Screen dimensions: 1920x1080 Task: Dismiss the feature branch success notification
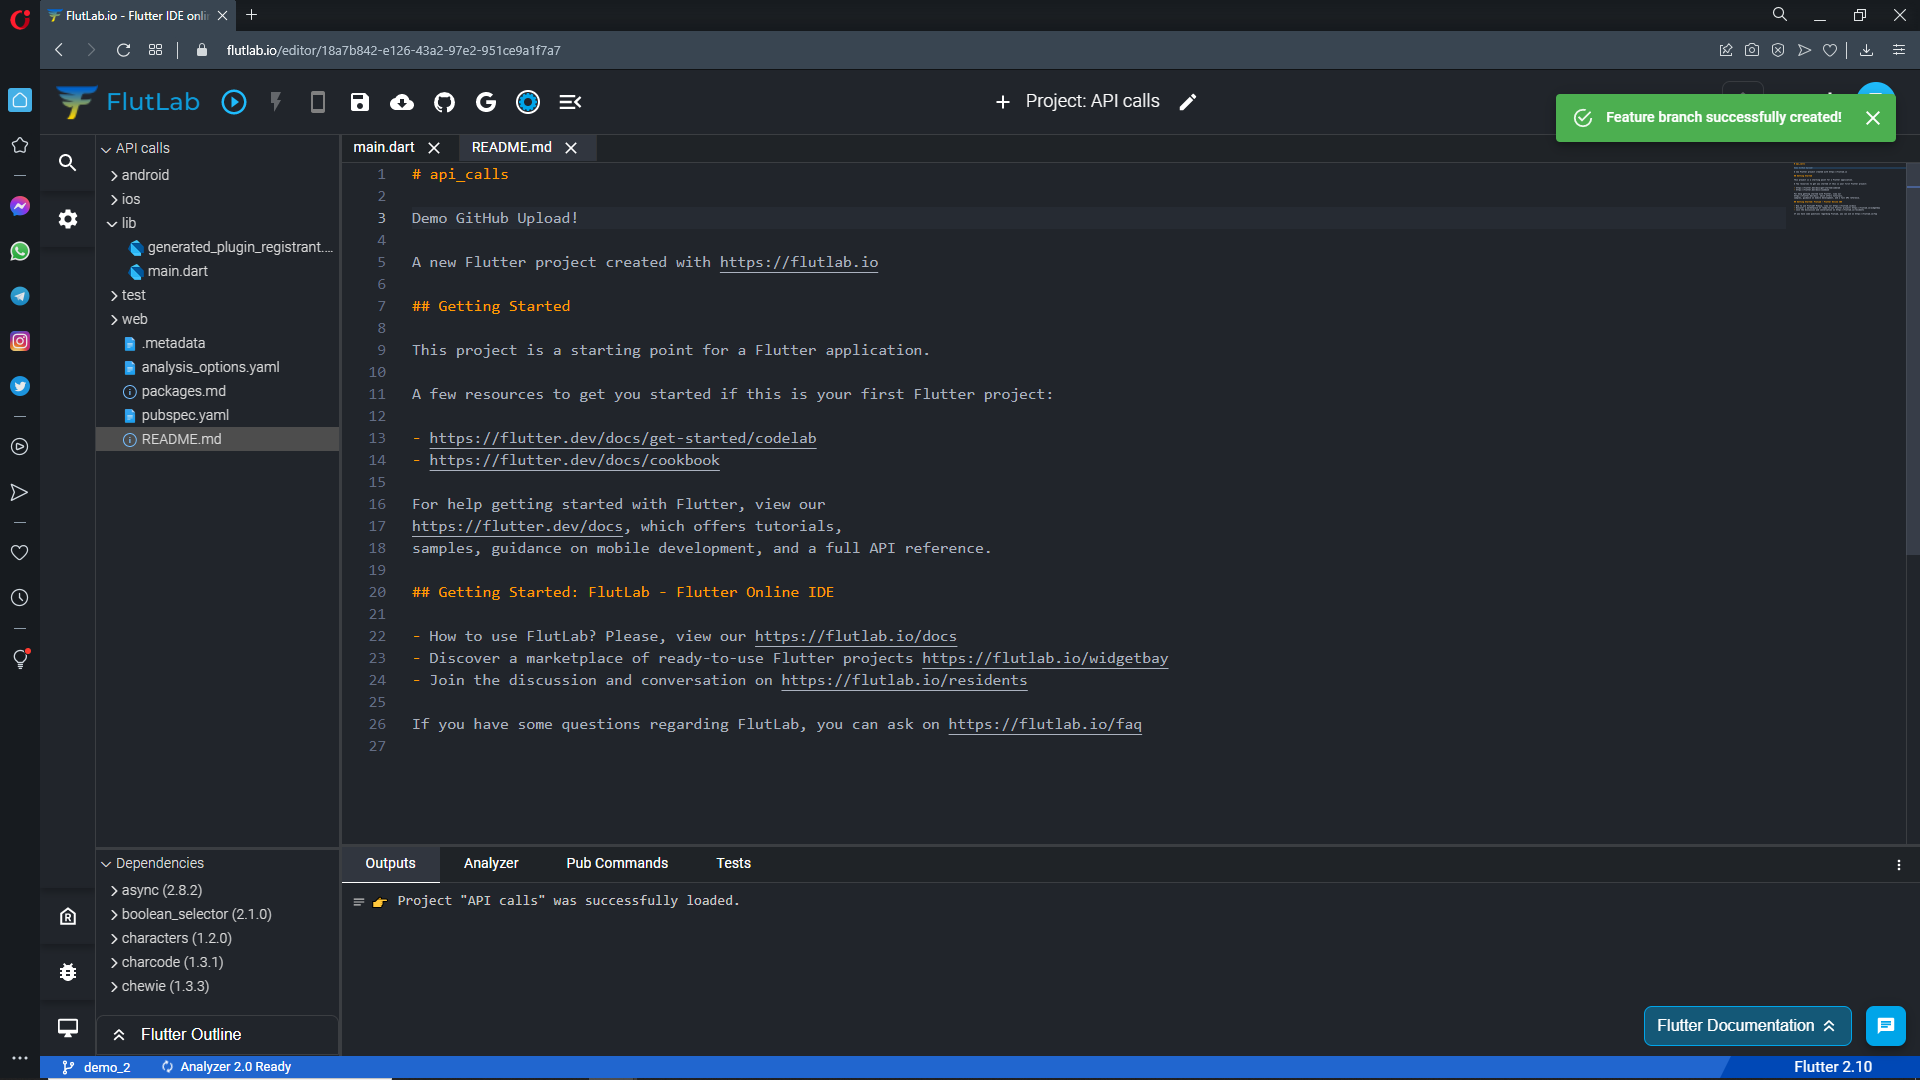pos(1873,118)
